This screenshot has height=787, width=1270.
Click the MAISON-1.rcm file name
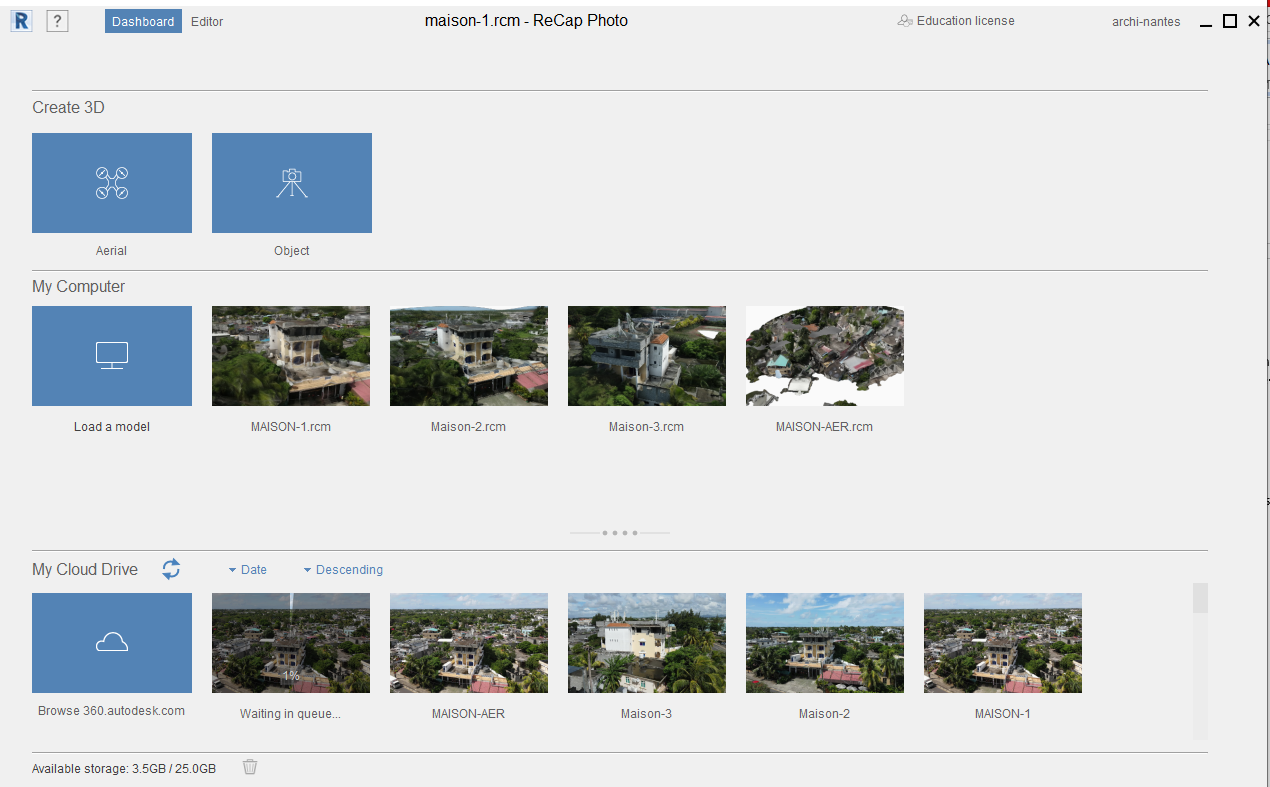291,427
